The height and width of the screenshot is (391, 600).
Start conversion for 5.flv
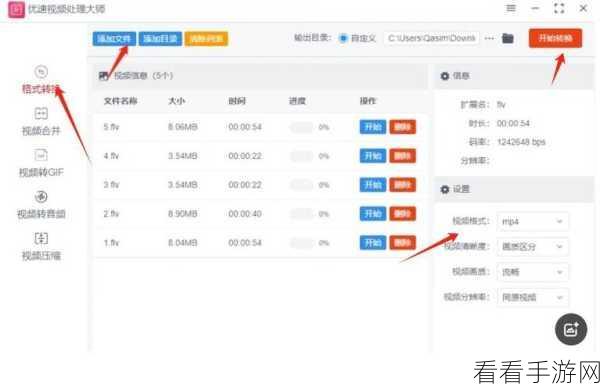click(373, 127)
